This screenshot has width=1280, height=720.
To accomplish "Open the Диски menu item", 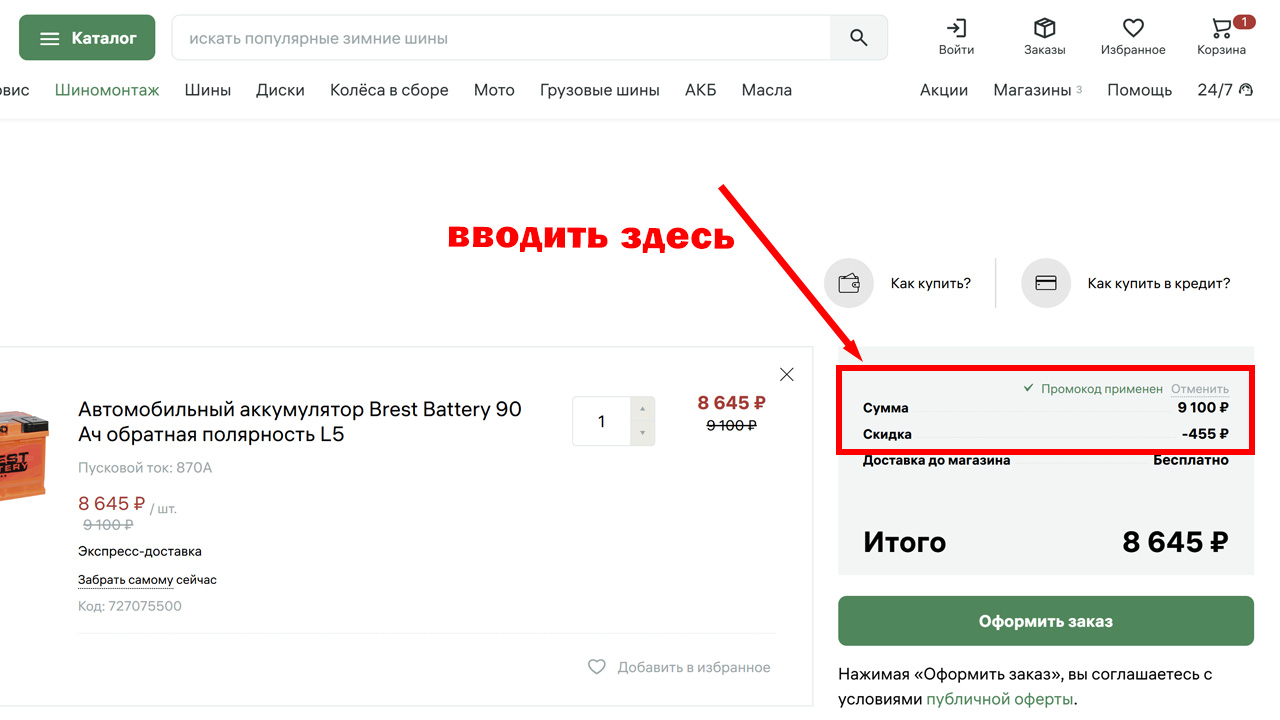I will [x=280, y=90].
